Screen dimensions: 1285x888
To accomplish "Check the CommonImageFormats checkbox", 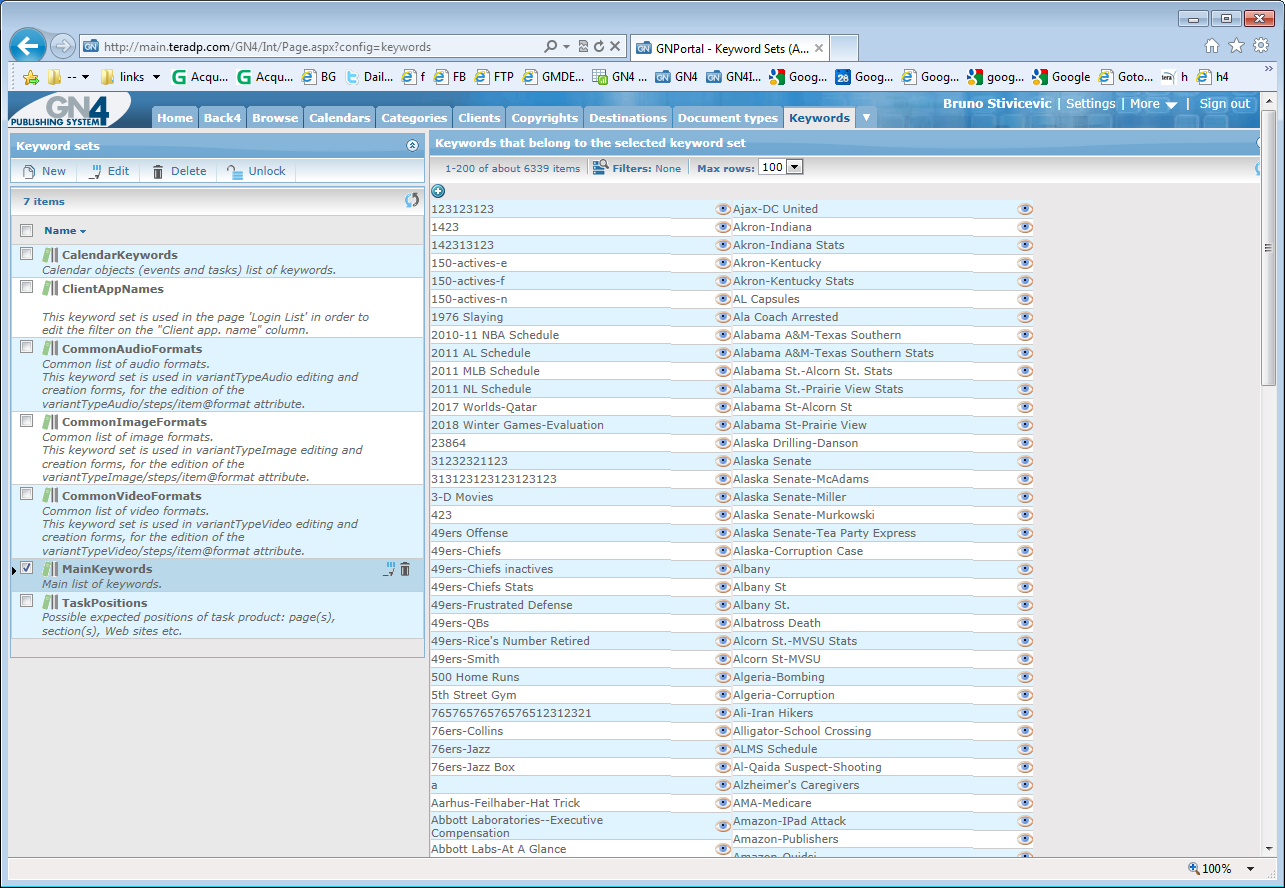I will (27, 421).
